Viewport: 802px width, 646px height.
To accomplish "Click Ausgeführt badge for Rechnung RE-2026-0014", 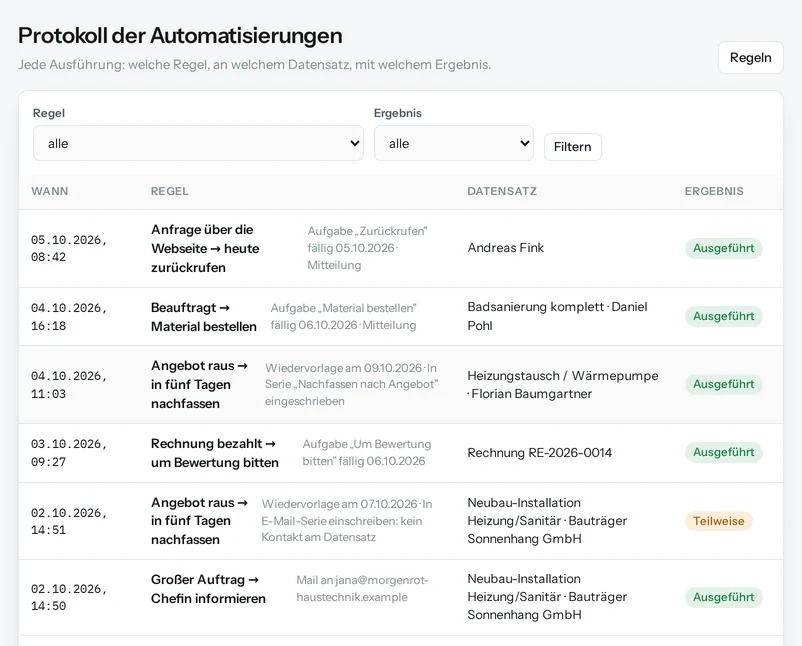I will pyautogui.click(x=723, y=453).
